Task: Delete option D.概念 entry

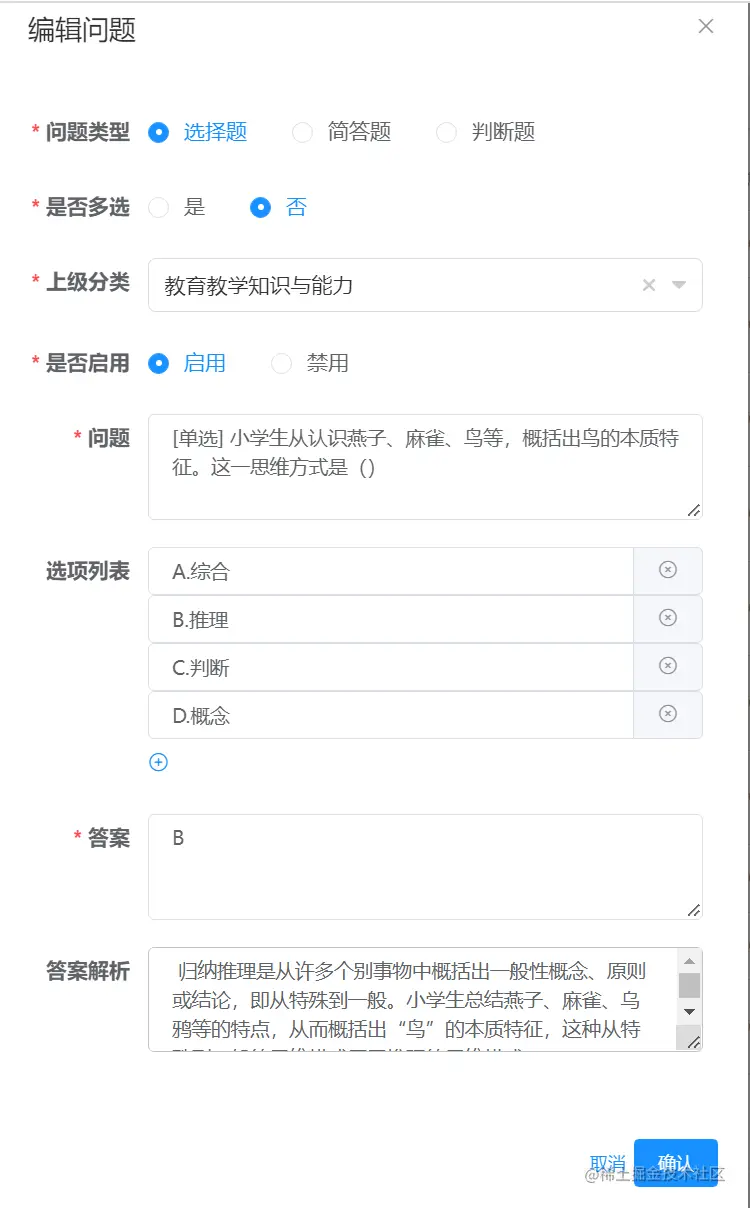Action: point(668,714)
